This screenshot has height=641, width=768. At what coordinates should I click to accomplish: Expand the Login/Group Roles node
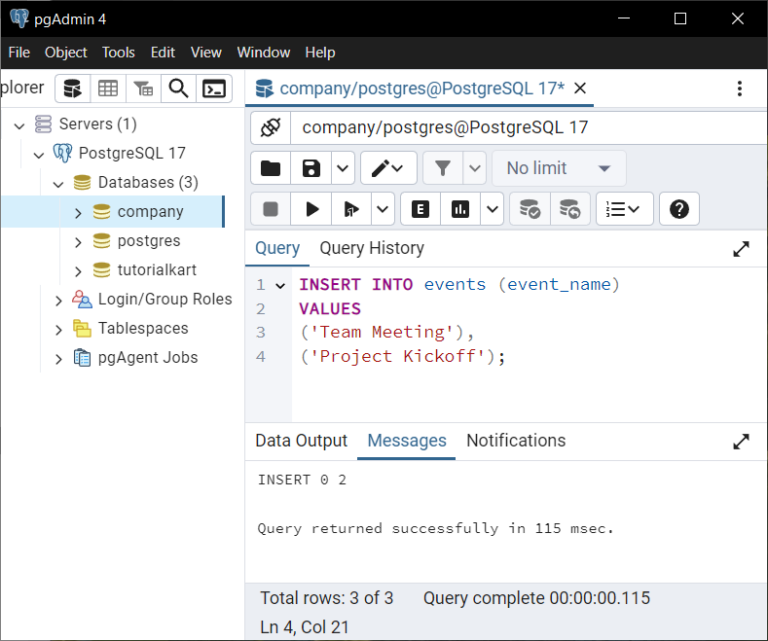tap(59, 300)
